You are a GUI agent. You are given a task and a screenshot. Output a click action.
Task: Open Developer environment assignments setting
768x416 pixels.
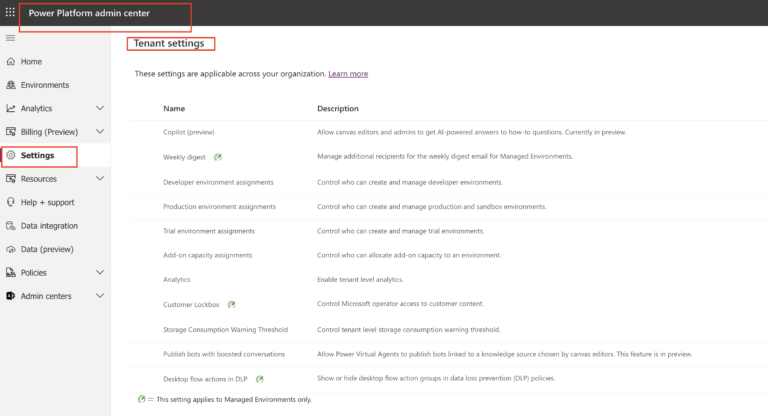coord(218,182)
